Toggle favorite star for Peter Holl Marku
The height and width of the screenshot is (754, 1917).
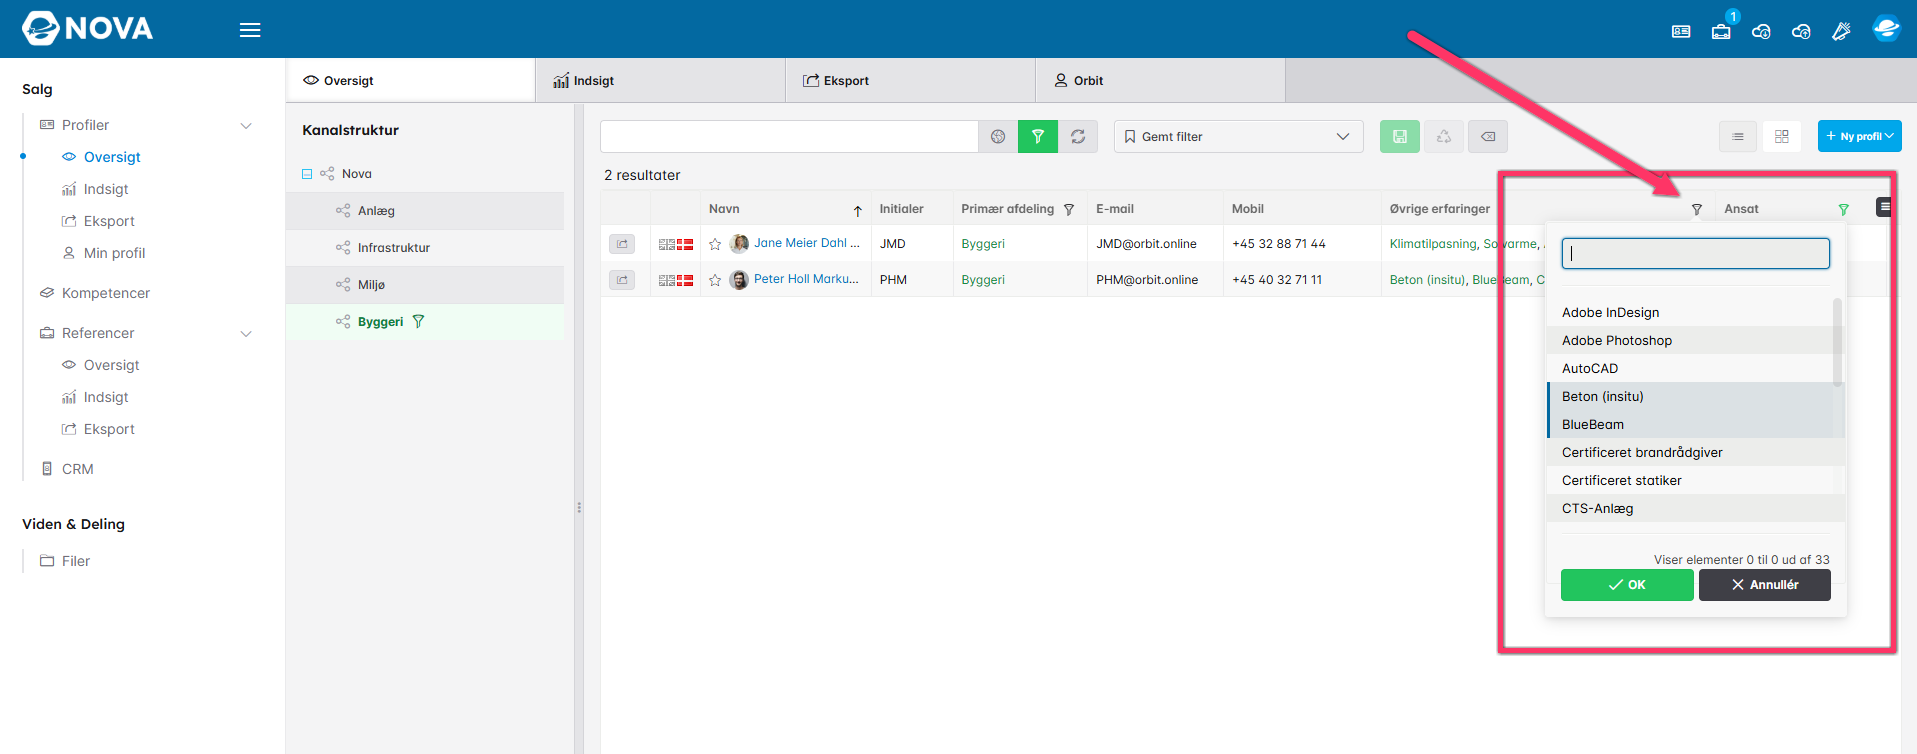pyautogui.click(x=715, y=280)
